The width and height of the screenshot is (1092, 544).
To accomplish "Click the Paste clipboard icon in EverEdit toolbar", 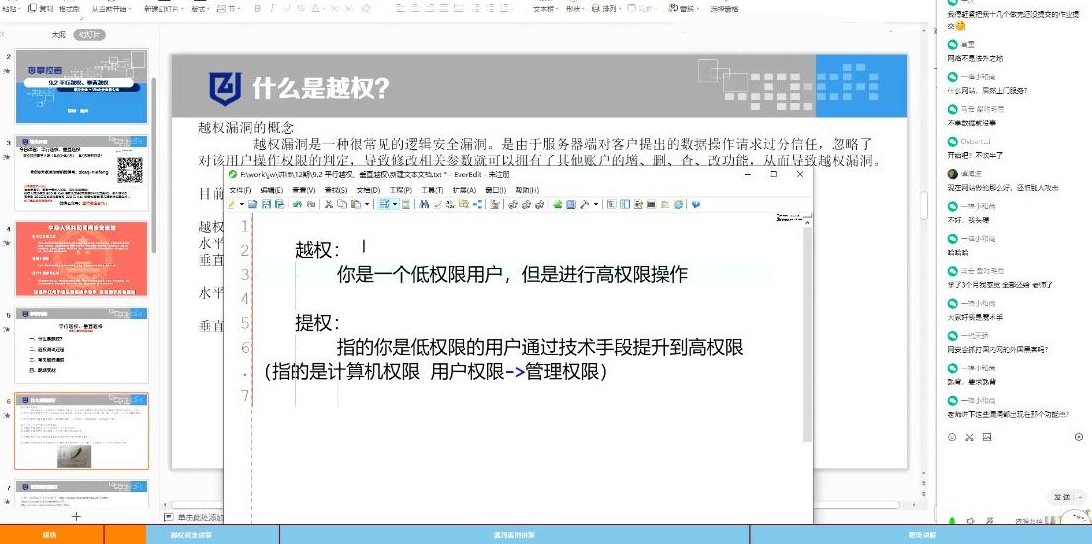I will pos(355,204).
